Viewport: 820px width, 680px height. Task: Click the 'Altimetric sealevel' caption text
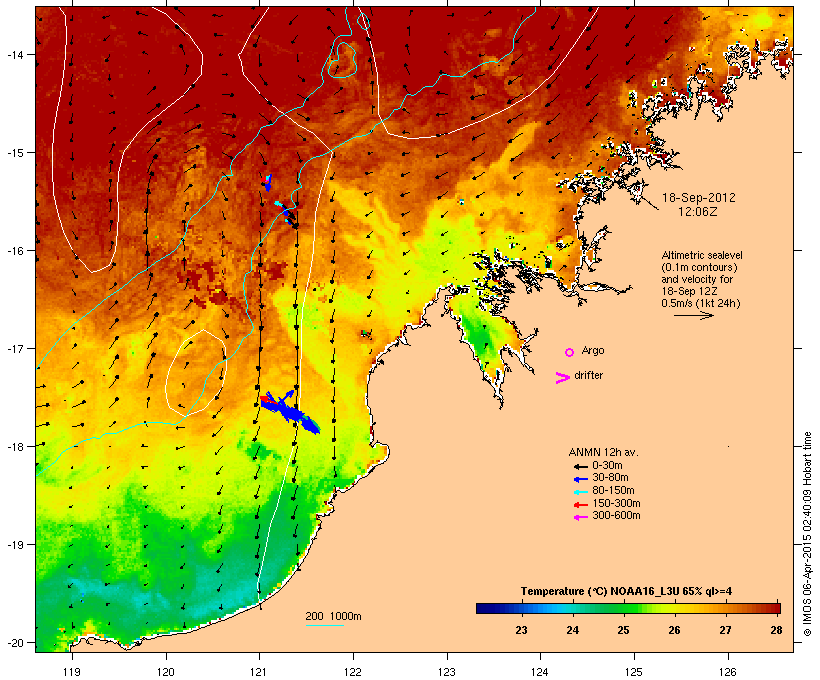click(702, 255)
